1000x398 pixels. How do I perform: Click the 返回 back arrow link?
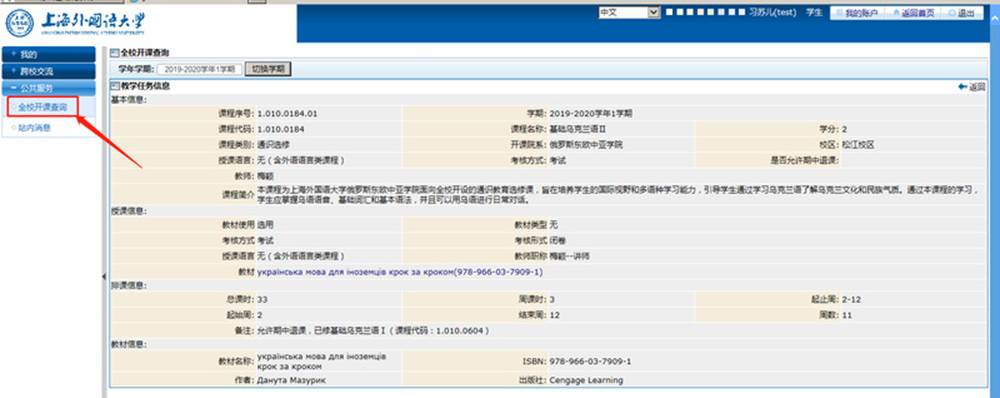(x=971, y=87)
